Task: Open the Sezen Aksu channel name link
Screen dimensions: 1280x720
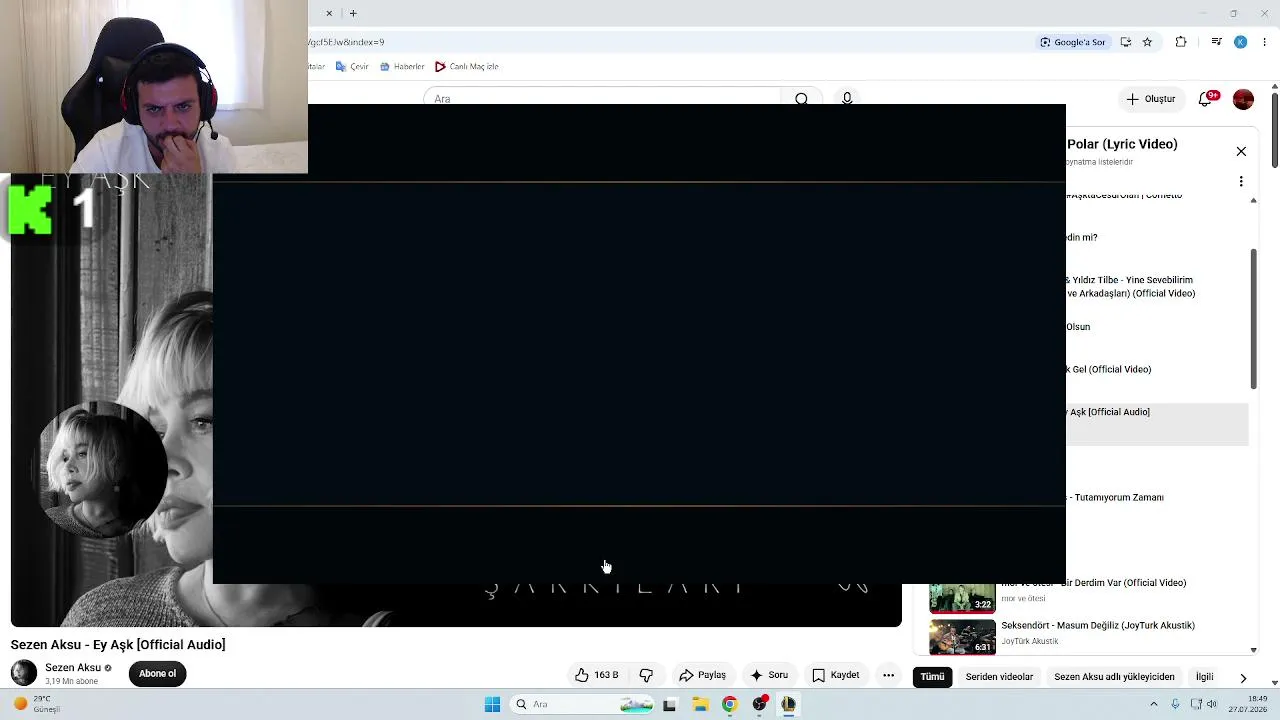Action: [x=73, y=668]
